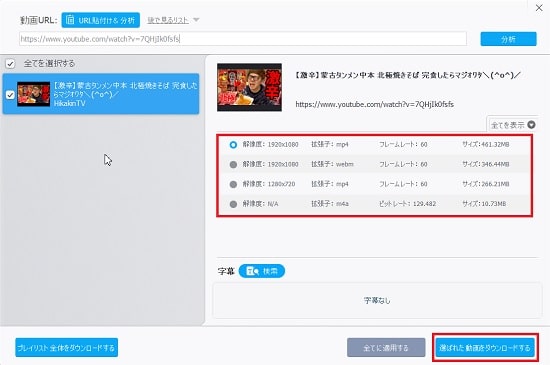Click the paste icon in URL貼付け＆分析

point(70,20)
